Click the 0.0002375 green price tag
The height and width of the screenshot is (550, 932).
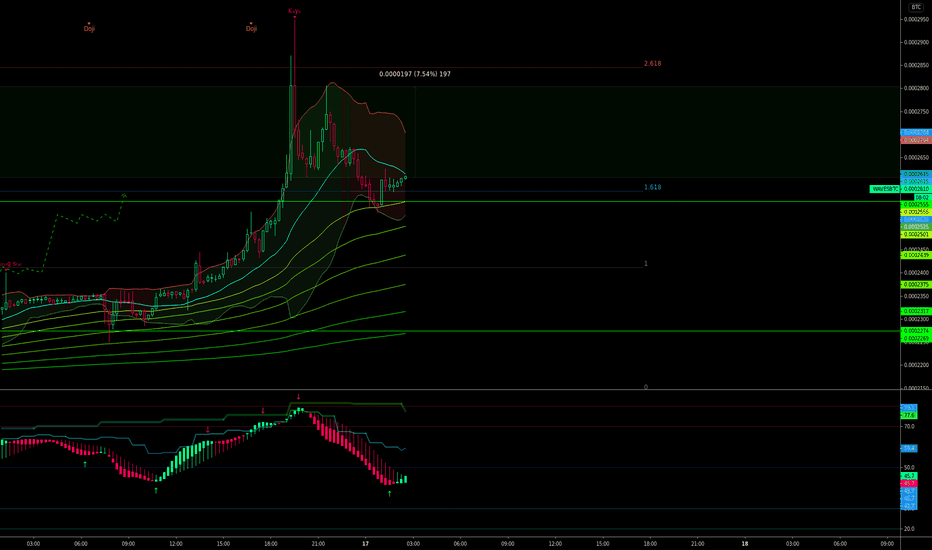tap(916, 285)
